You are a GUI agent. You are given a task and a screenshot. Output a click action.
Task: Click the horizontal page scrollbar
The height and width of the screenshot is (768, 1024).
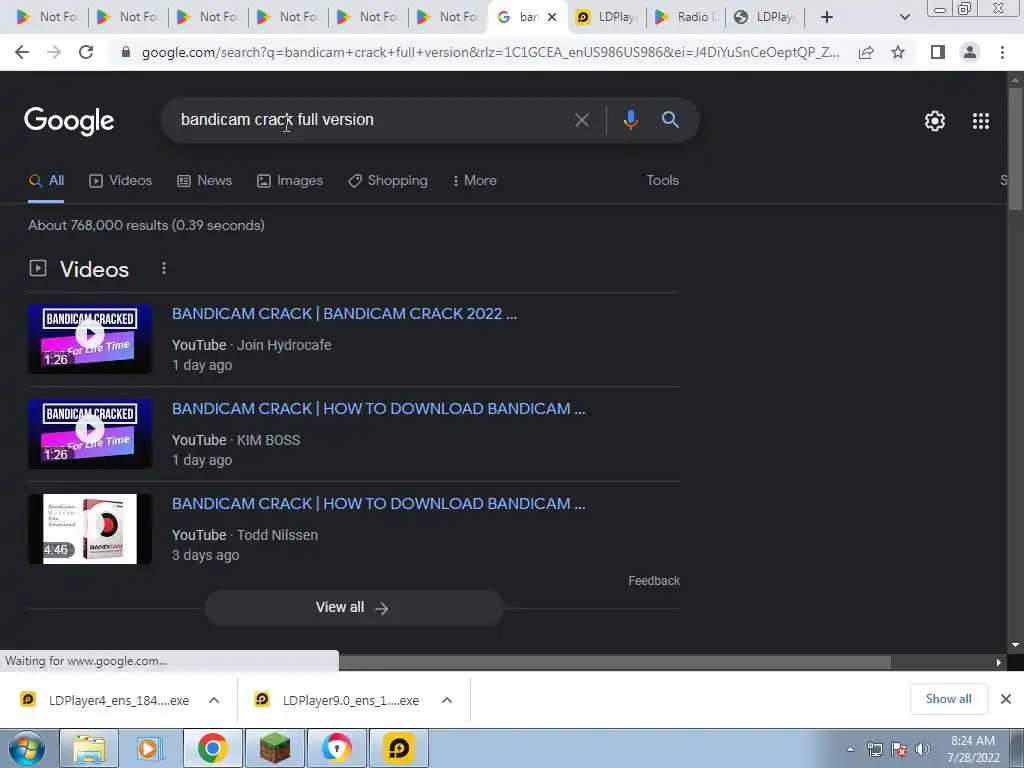[x=614, y=663]
